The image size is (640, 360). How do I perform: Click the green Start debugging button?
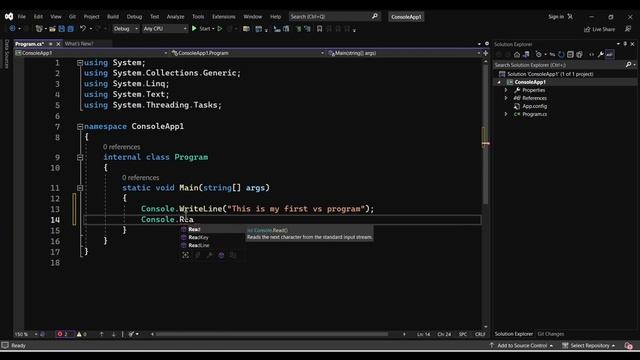click(x=194, y=29)
